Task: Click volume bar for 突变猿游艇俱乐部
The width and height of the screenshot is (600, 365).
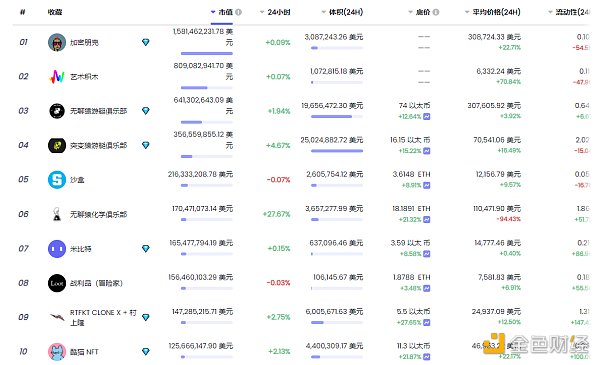Action: tap(337, 151)
